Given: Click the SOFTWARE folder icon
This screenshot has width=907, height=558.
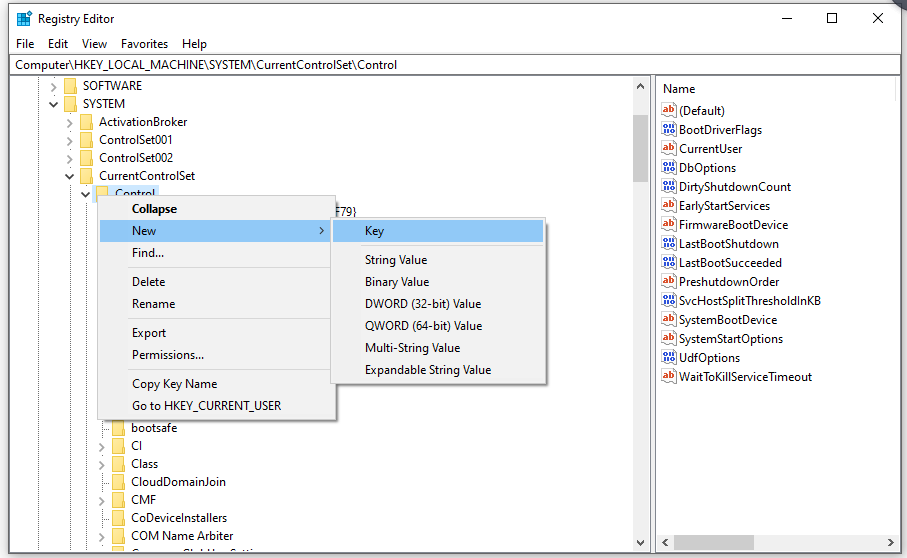Looking at the screenshot, I should tap(71, 86).
